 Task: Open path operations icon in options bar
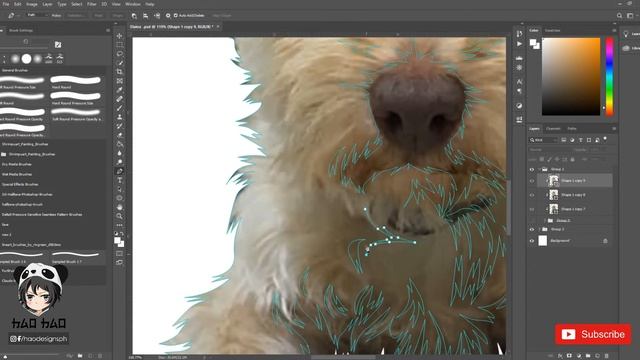134,16
